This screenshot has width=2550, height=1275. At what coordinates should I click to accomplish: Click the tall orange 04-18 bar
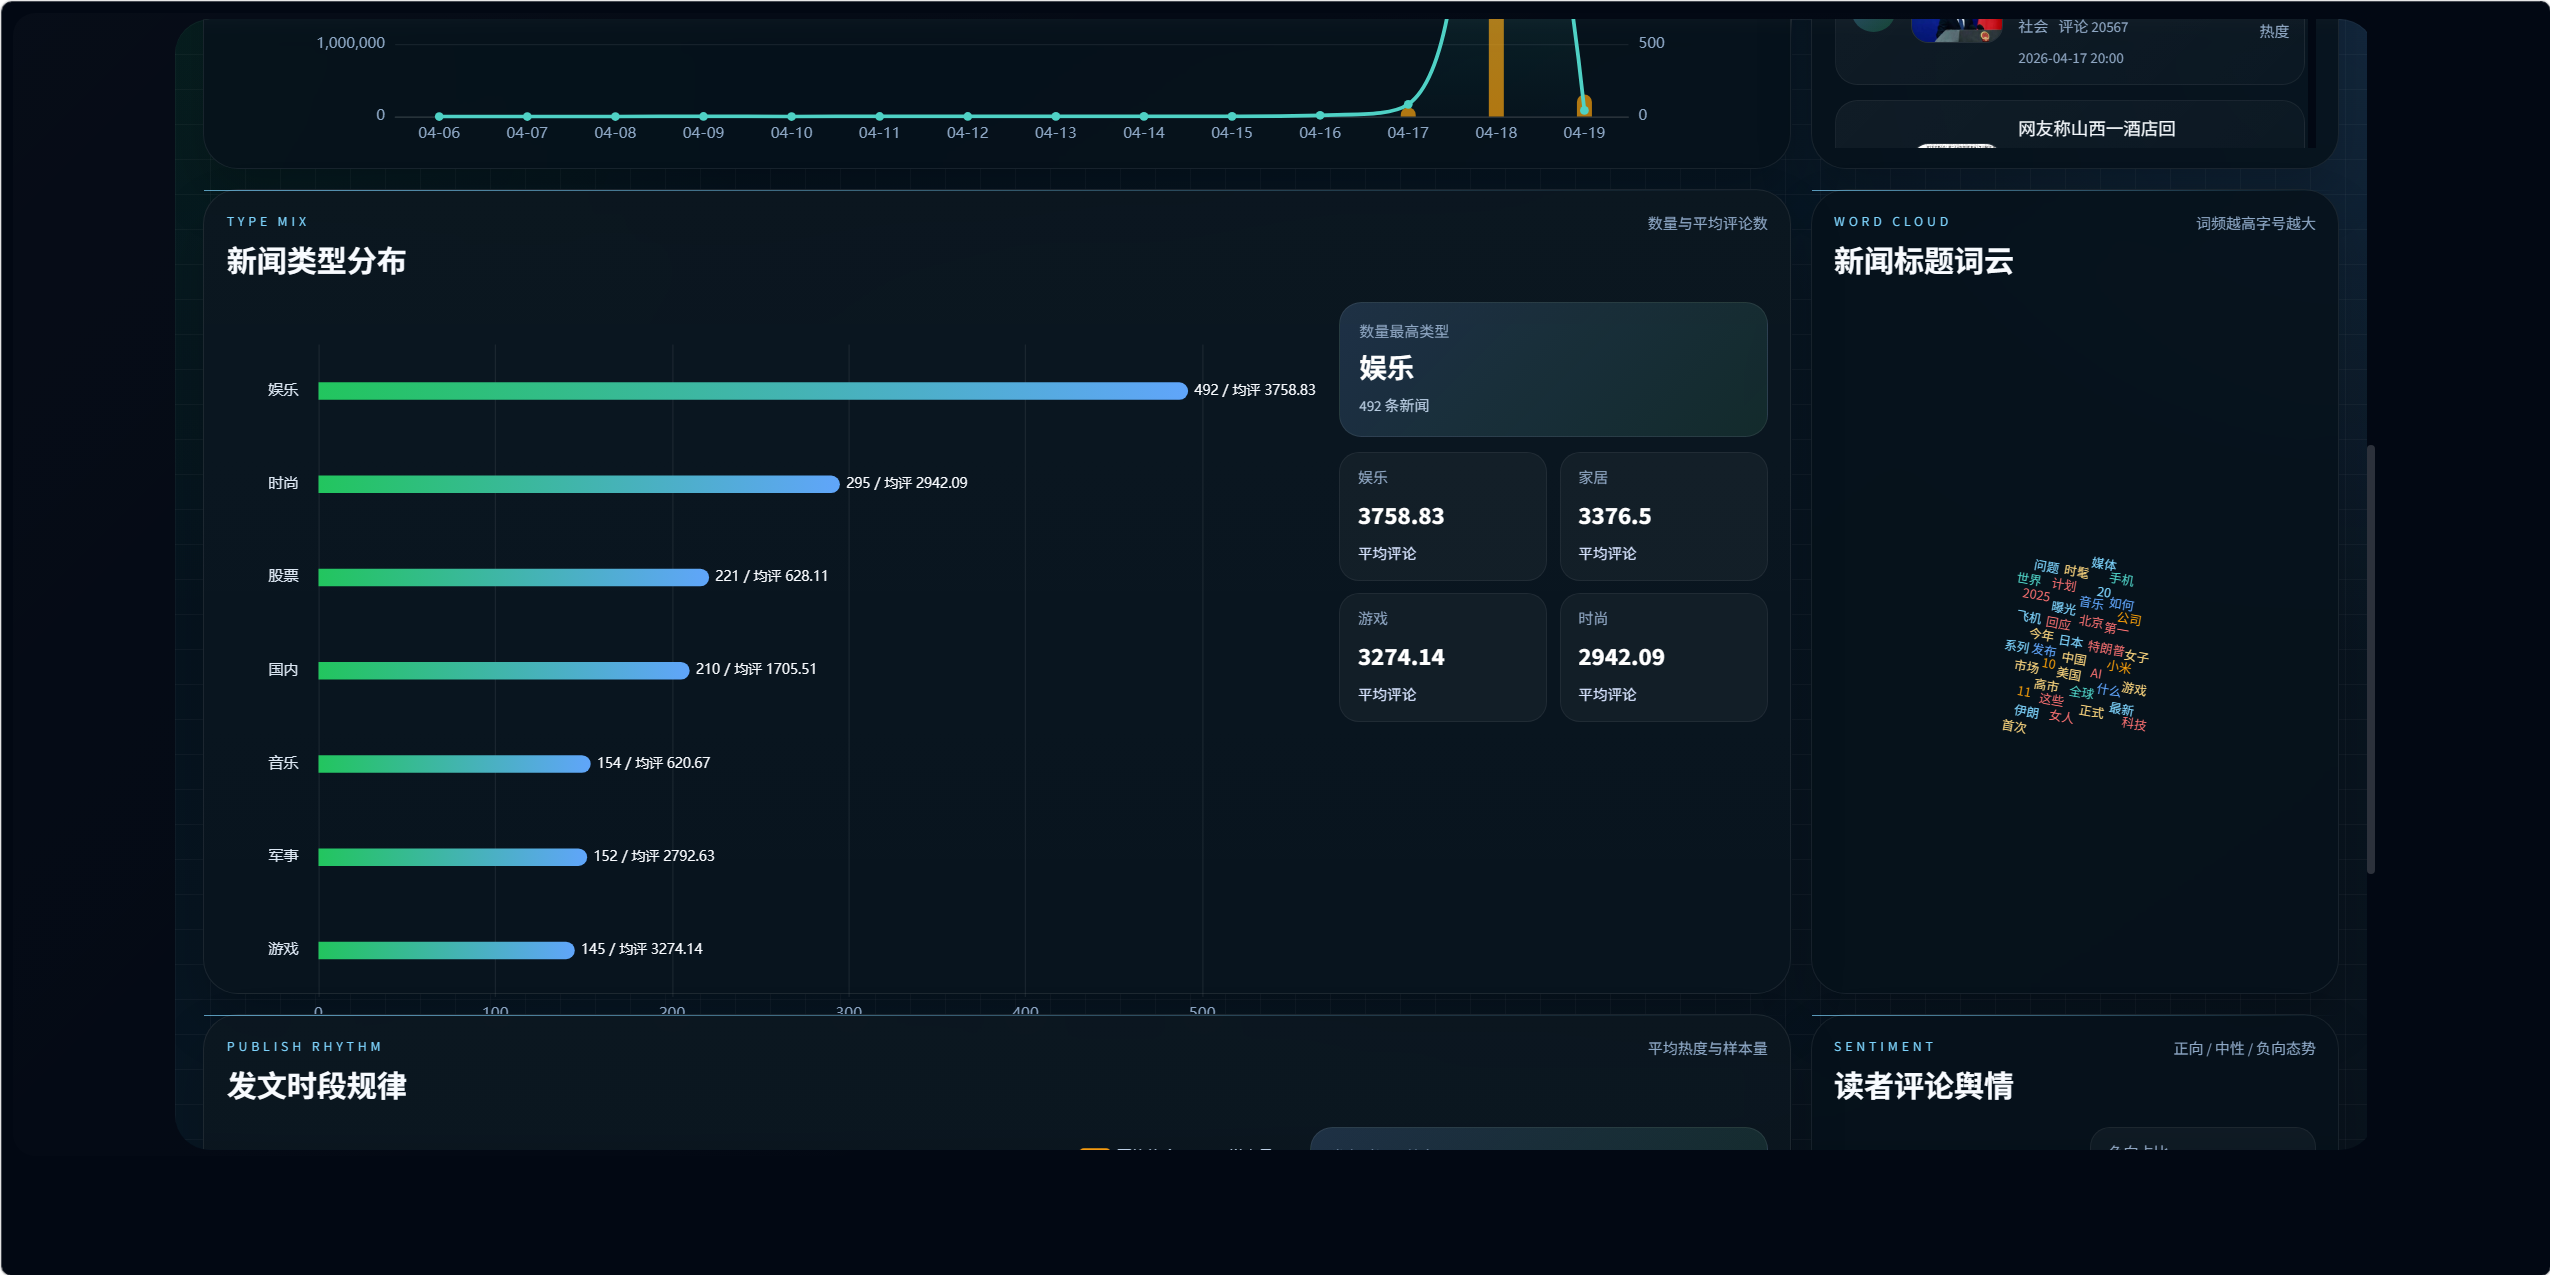tap(1495, 68)
